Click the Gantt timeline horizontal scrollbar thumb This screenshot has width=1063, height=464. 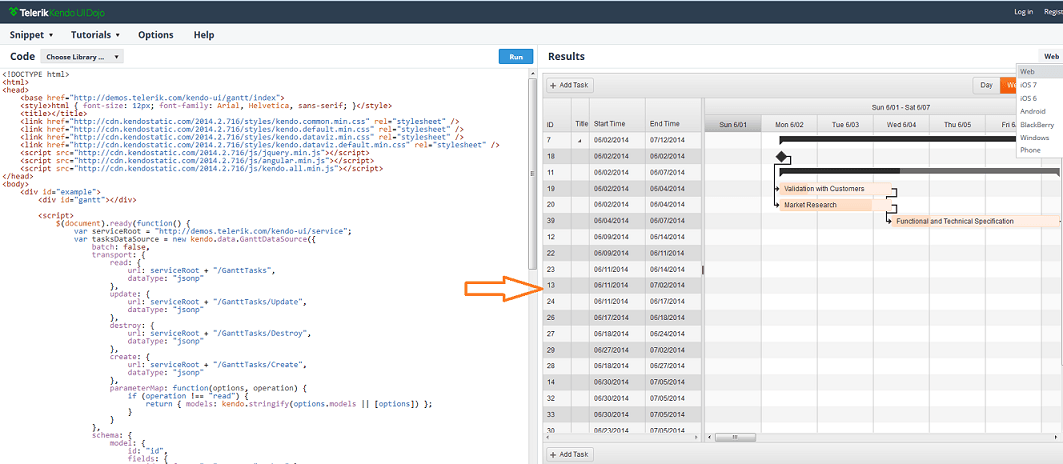(x=735, y=438)
